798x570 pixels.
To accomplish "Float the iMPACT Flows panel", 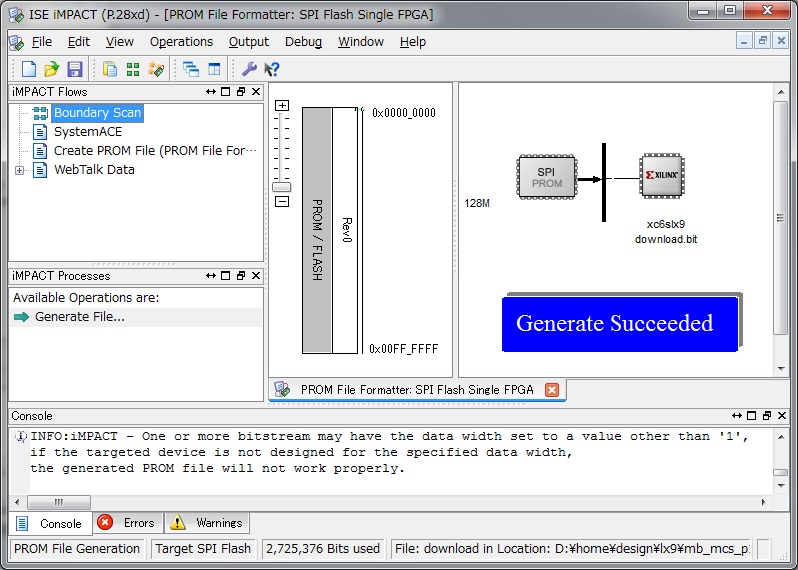I will coord(241,92).
